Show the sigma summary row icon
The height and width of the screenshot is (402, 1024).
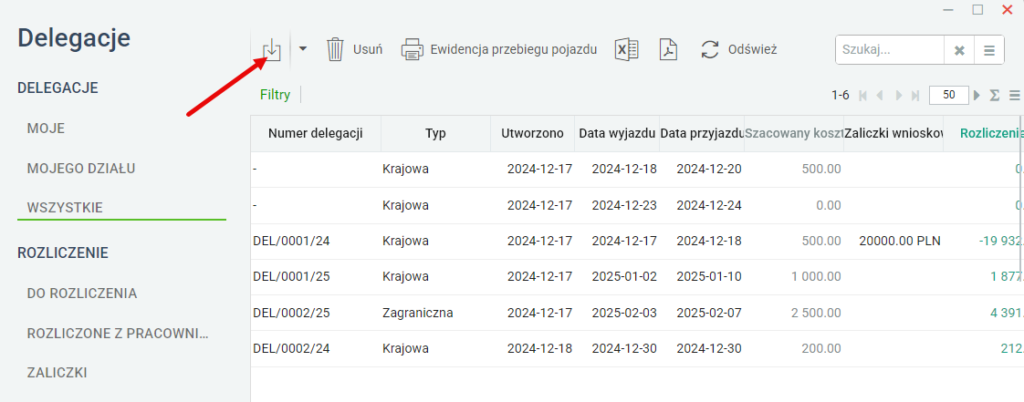pyautogui.click(x=995, y=95)
